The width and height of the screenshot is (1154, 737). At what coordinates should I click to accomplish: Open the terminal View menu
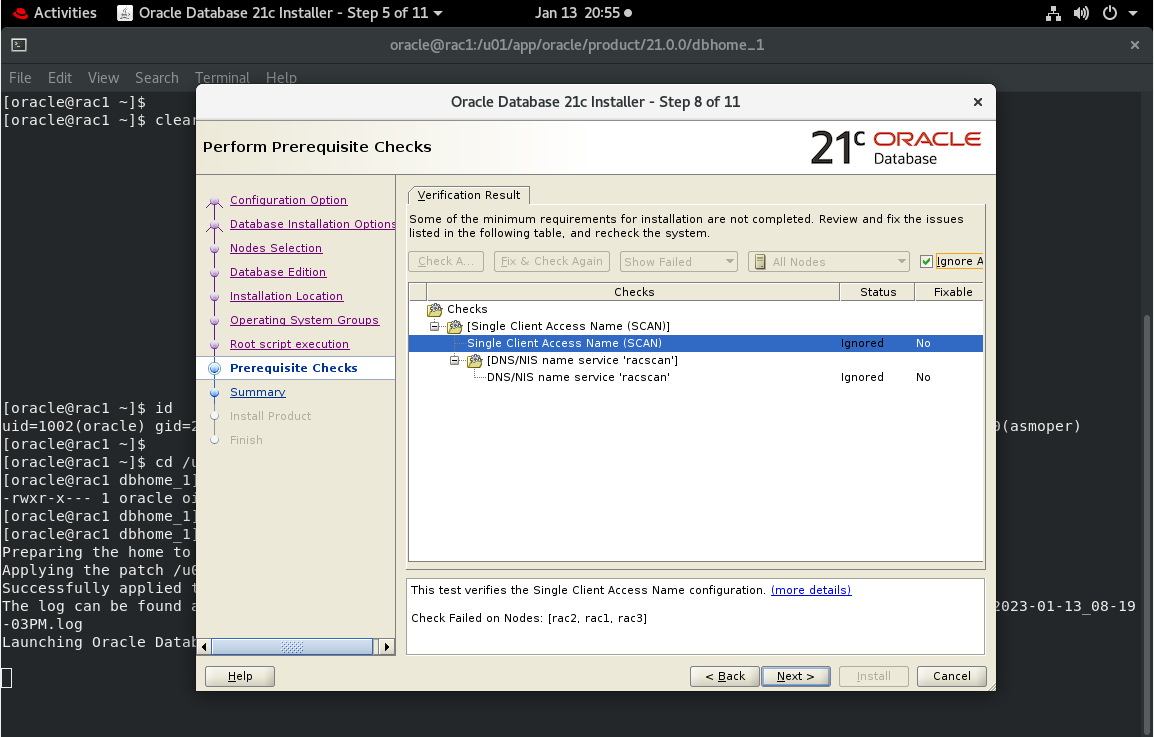pos(103,77)
